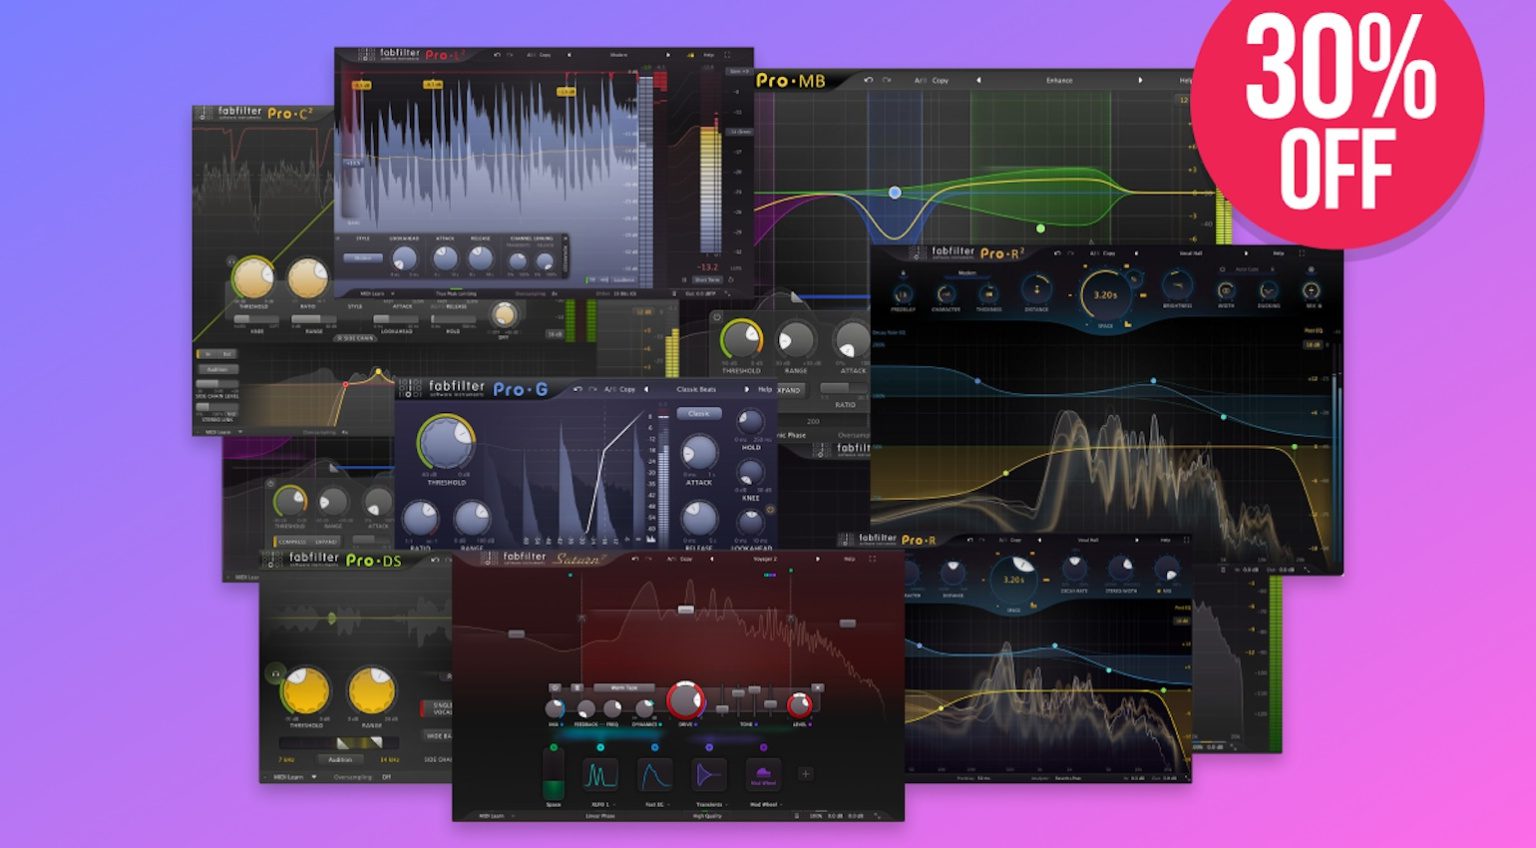Toggle High Quality in Saturn footer
Screen dimensions: 1536x848
(x=707, y=816)
